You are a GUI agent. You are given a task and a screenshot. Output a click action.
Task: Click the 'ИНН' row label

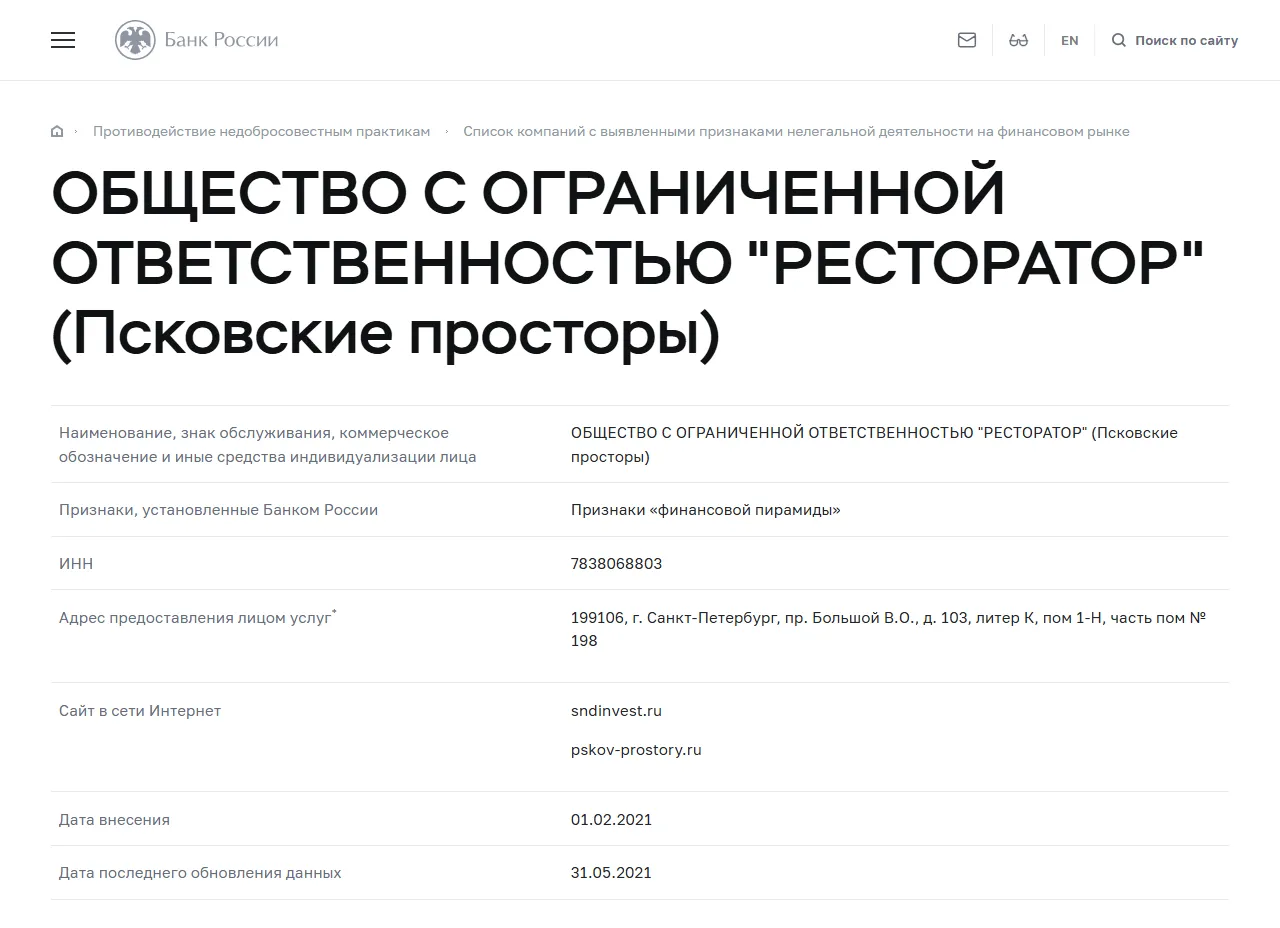point(76,564)
